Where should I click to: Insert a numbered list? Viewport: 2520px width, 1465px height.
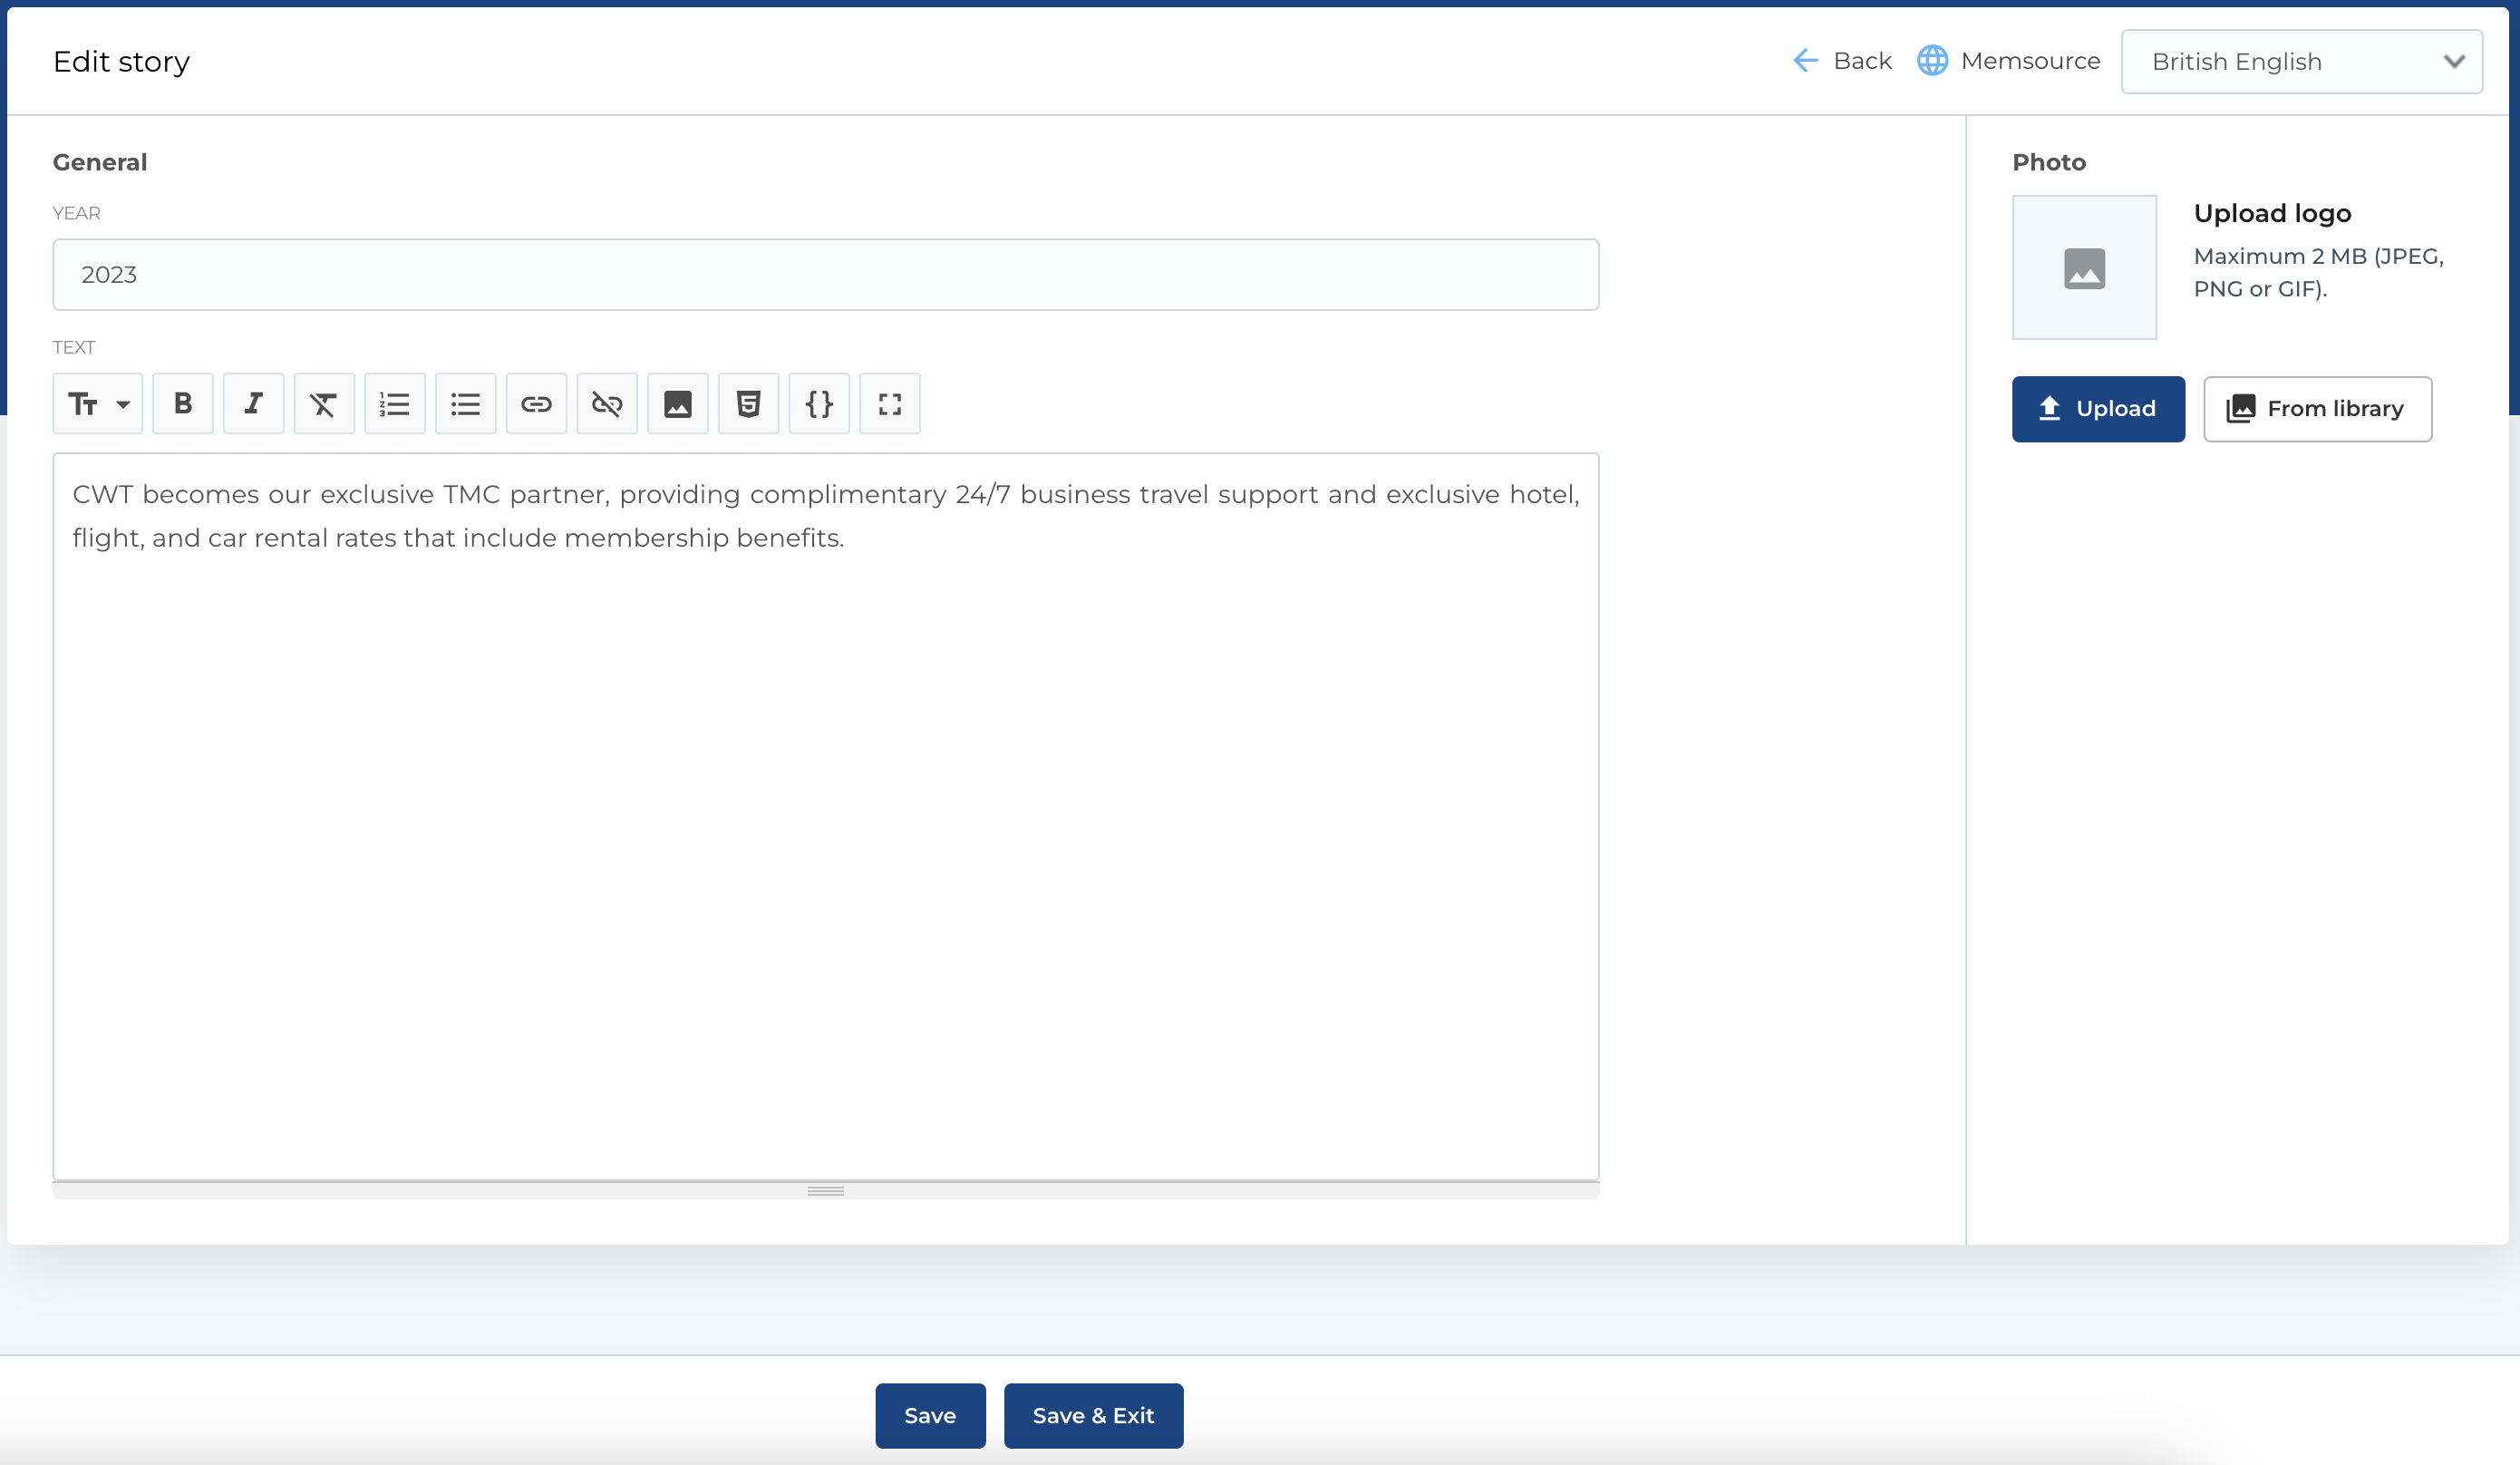point(395,404)
